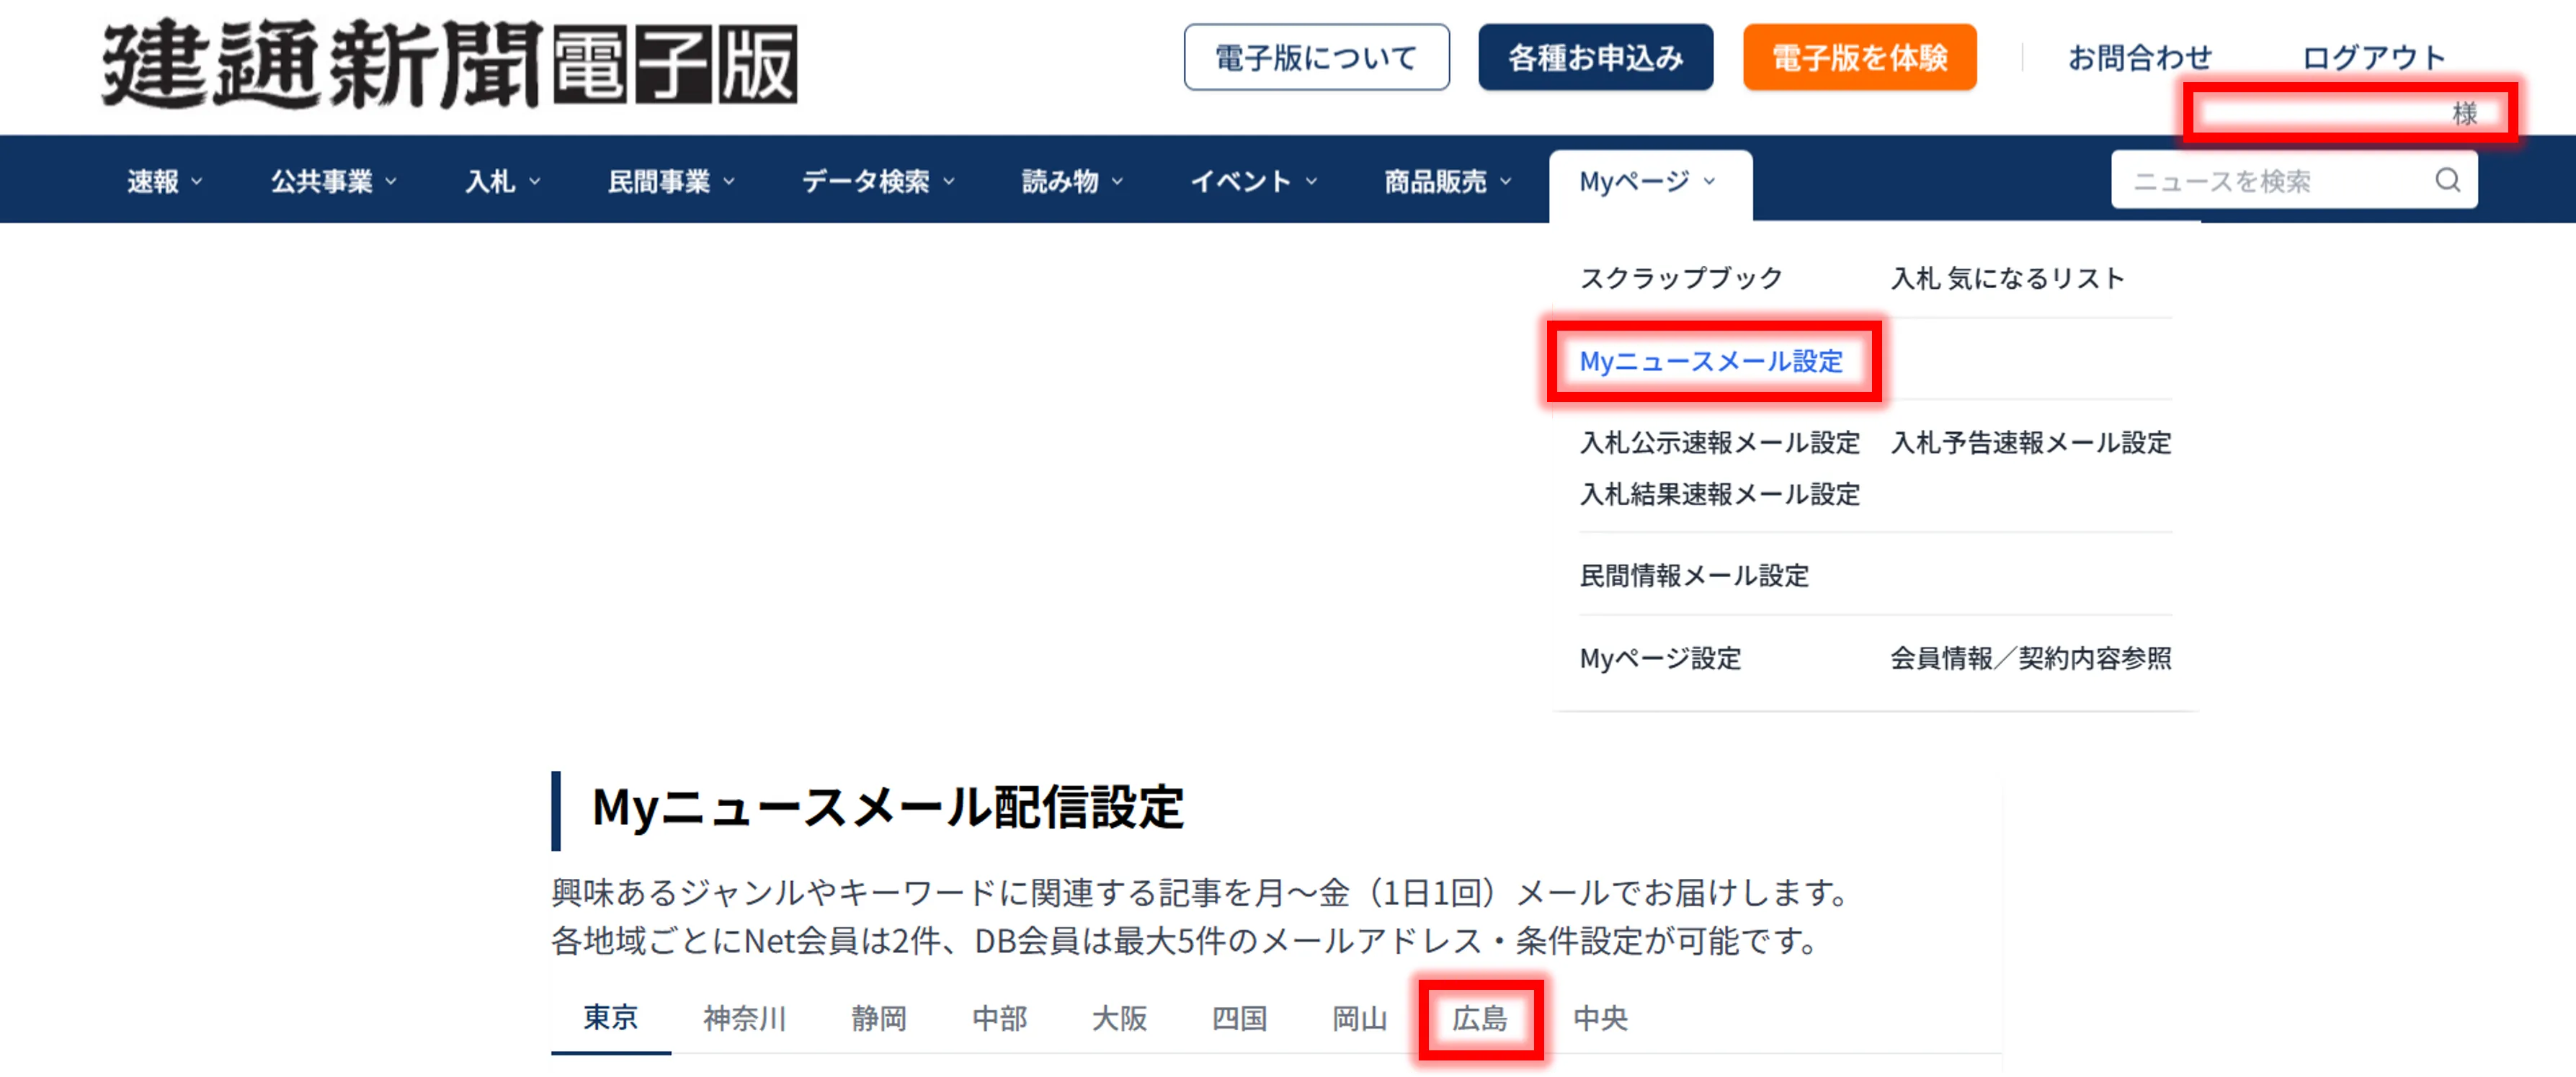This screenshot has width=2576, height=1077.
Task: Switch to the 中部 tab
Action: tap(999, 1018)
